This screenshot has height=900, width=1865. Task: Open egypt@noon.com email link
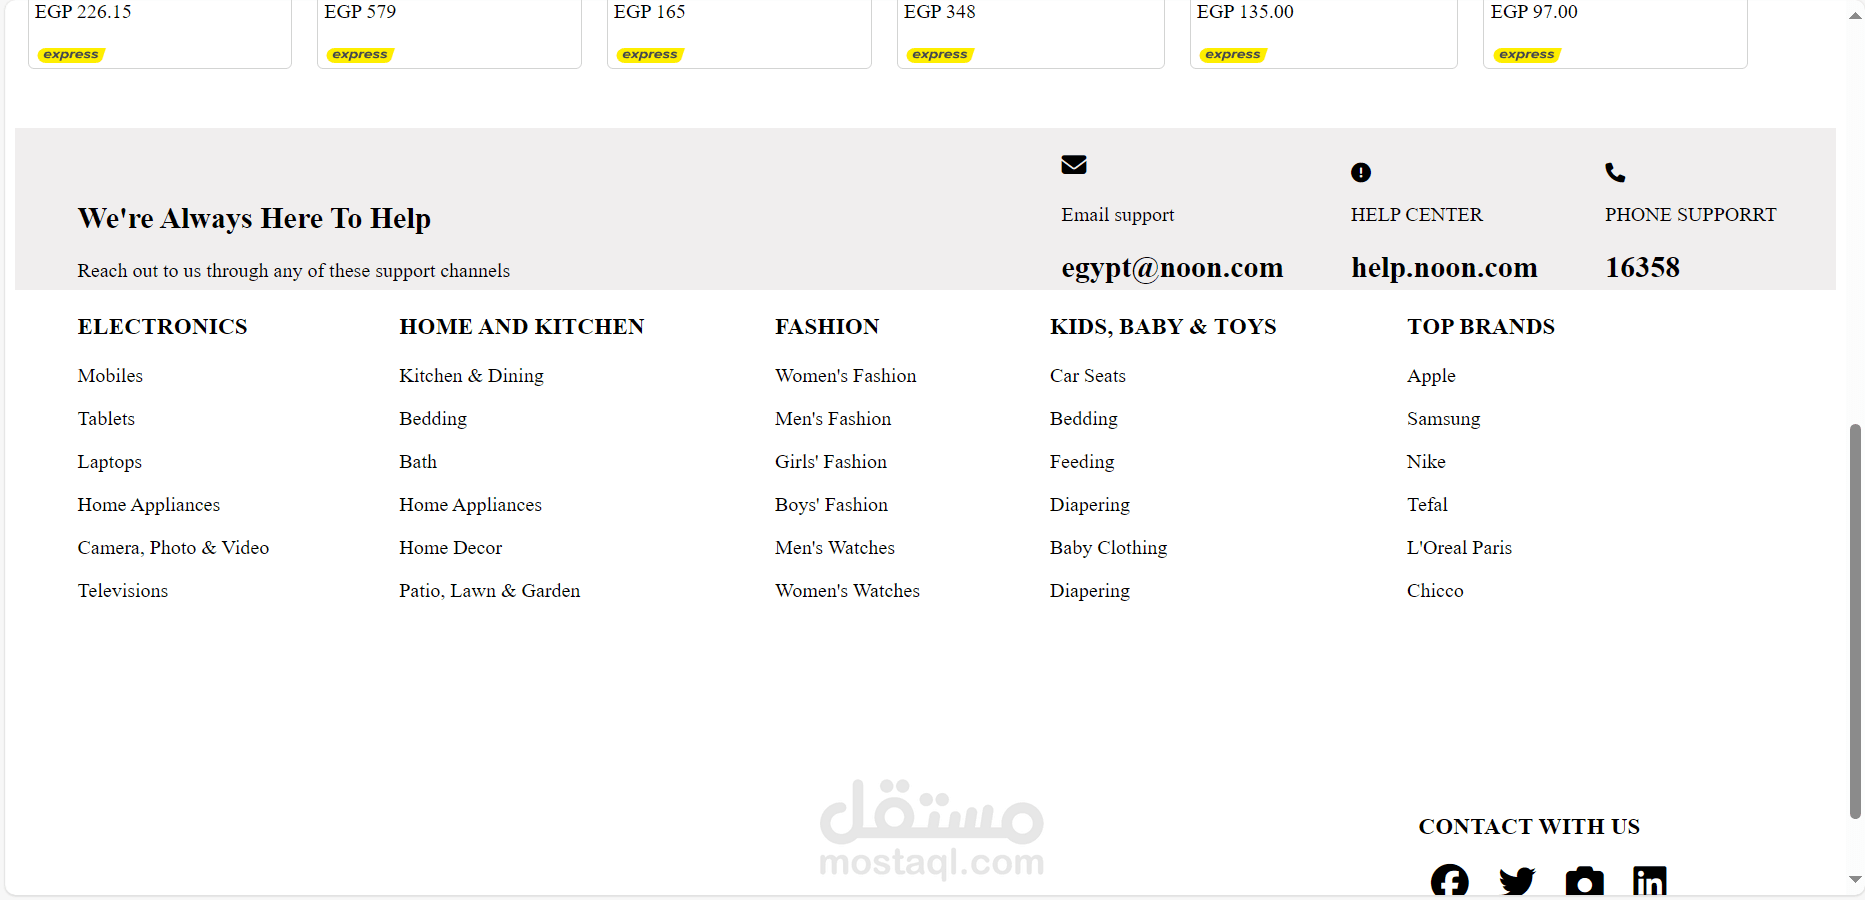point(1172,268)
